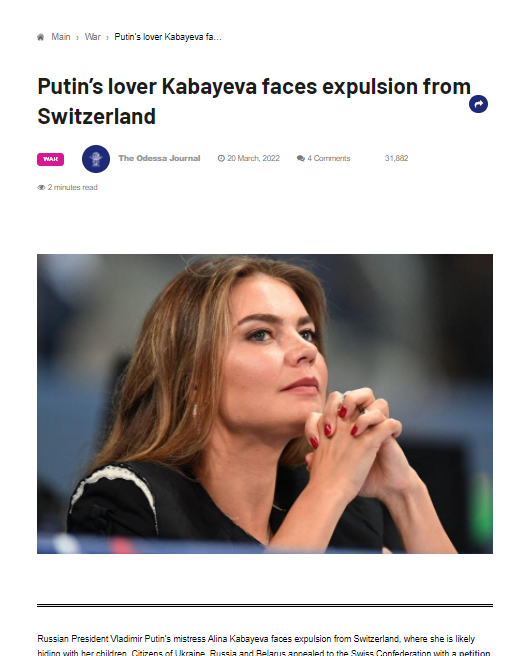The height and width of the screenshot is (656, 532).
Task: Click the 31,882 view counter
Action: [x=396, y=158]
